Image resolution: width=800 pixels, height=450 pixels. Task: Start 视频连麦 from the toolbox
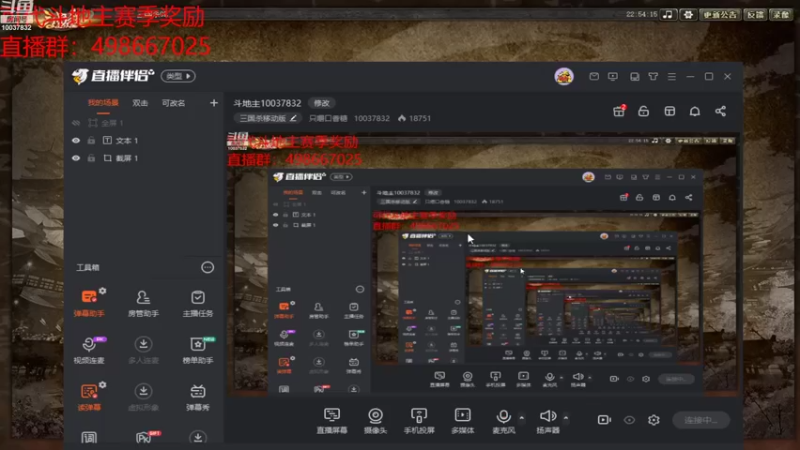pyautogui.click(x=89, y=350)
